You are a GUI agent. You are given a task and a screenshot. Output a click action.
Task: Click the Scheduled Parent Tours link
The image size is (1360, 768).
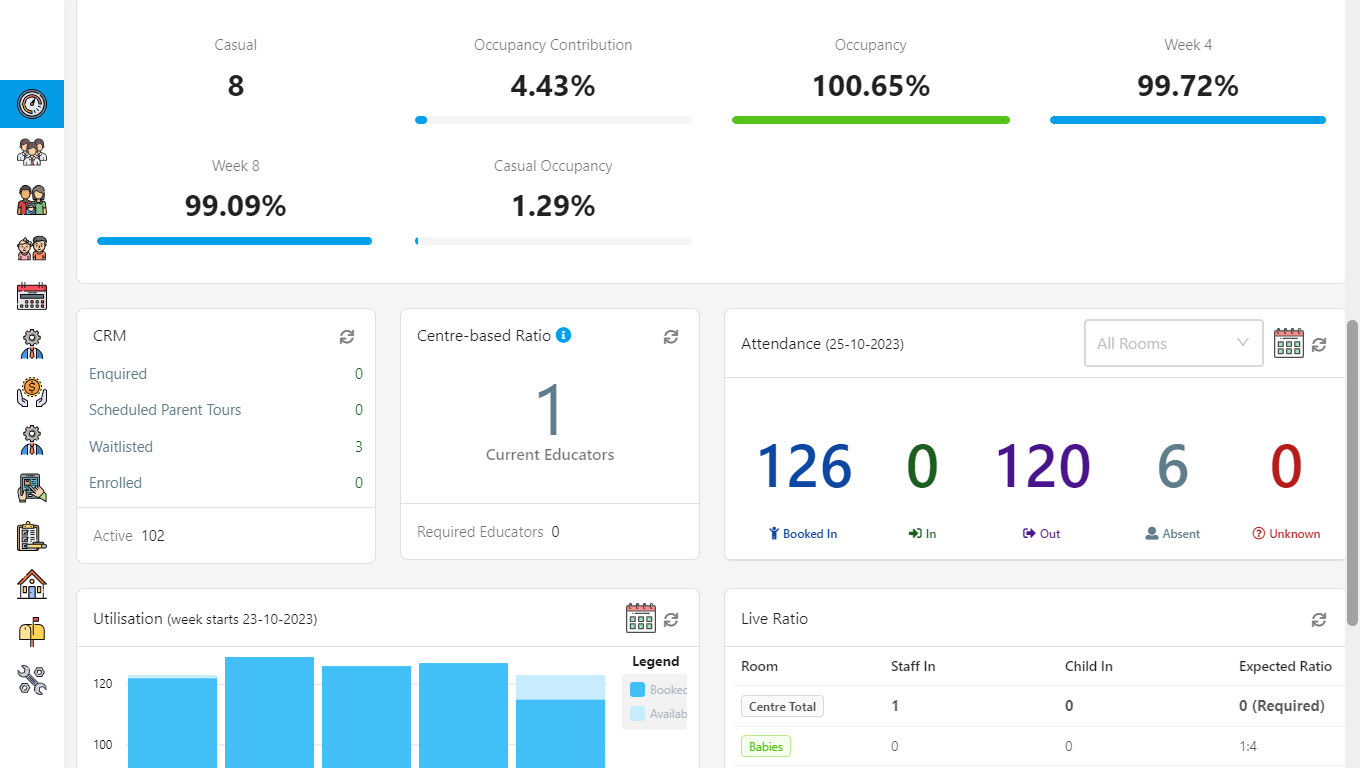click(165, 410)
